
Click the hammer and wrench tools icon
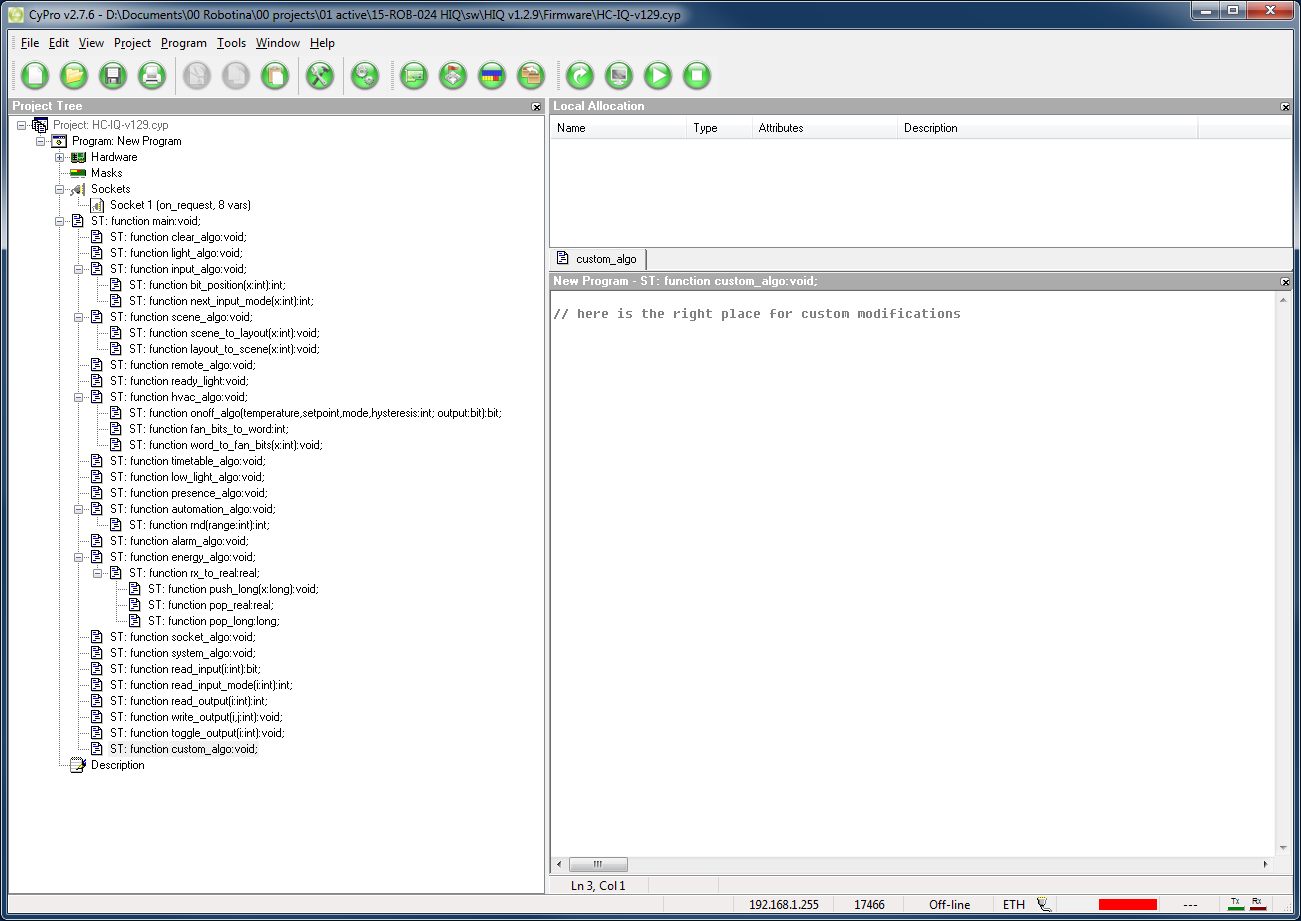pos(319,75)
